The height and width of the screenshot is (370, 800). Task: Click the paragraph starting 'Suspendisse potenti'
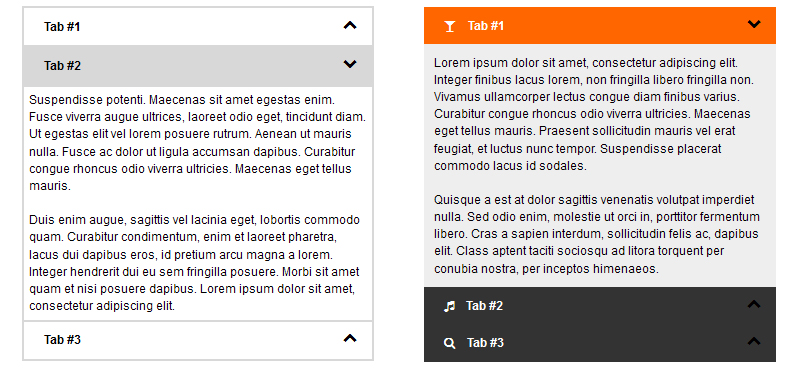pos(197,142)
